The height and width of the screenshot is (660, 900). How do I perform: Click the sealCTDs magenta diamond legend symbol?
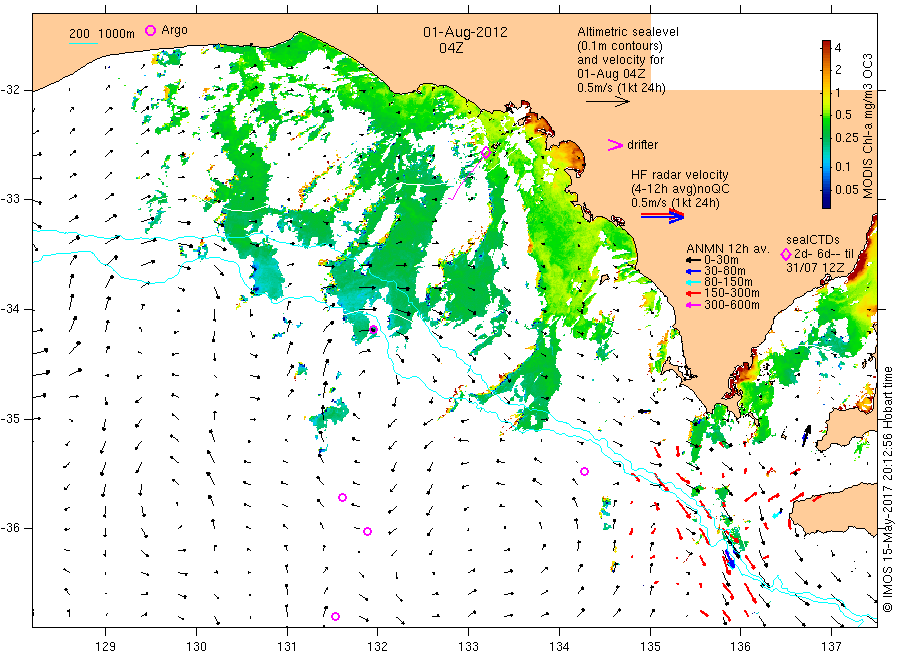tap(786, 254)
